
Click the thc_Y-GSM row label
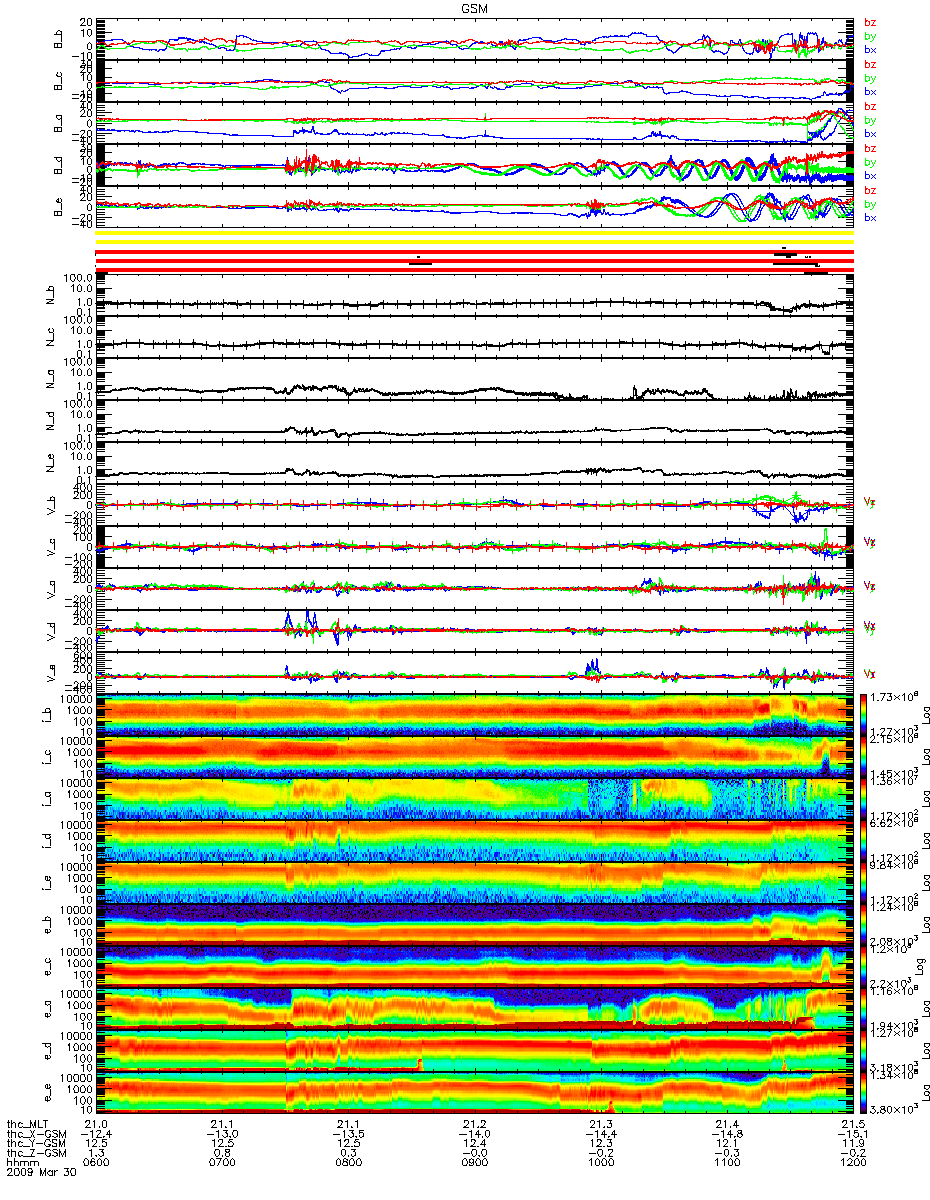pyautogui.click(x=34, y=1143)
